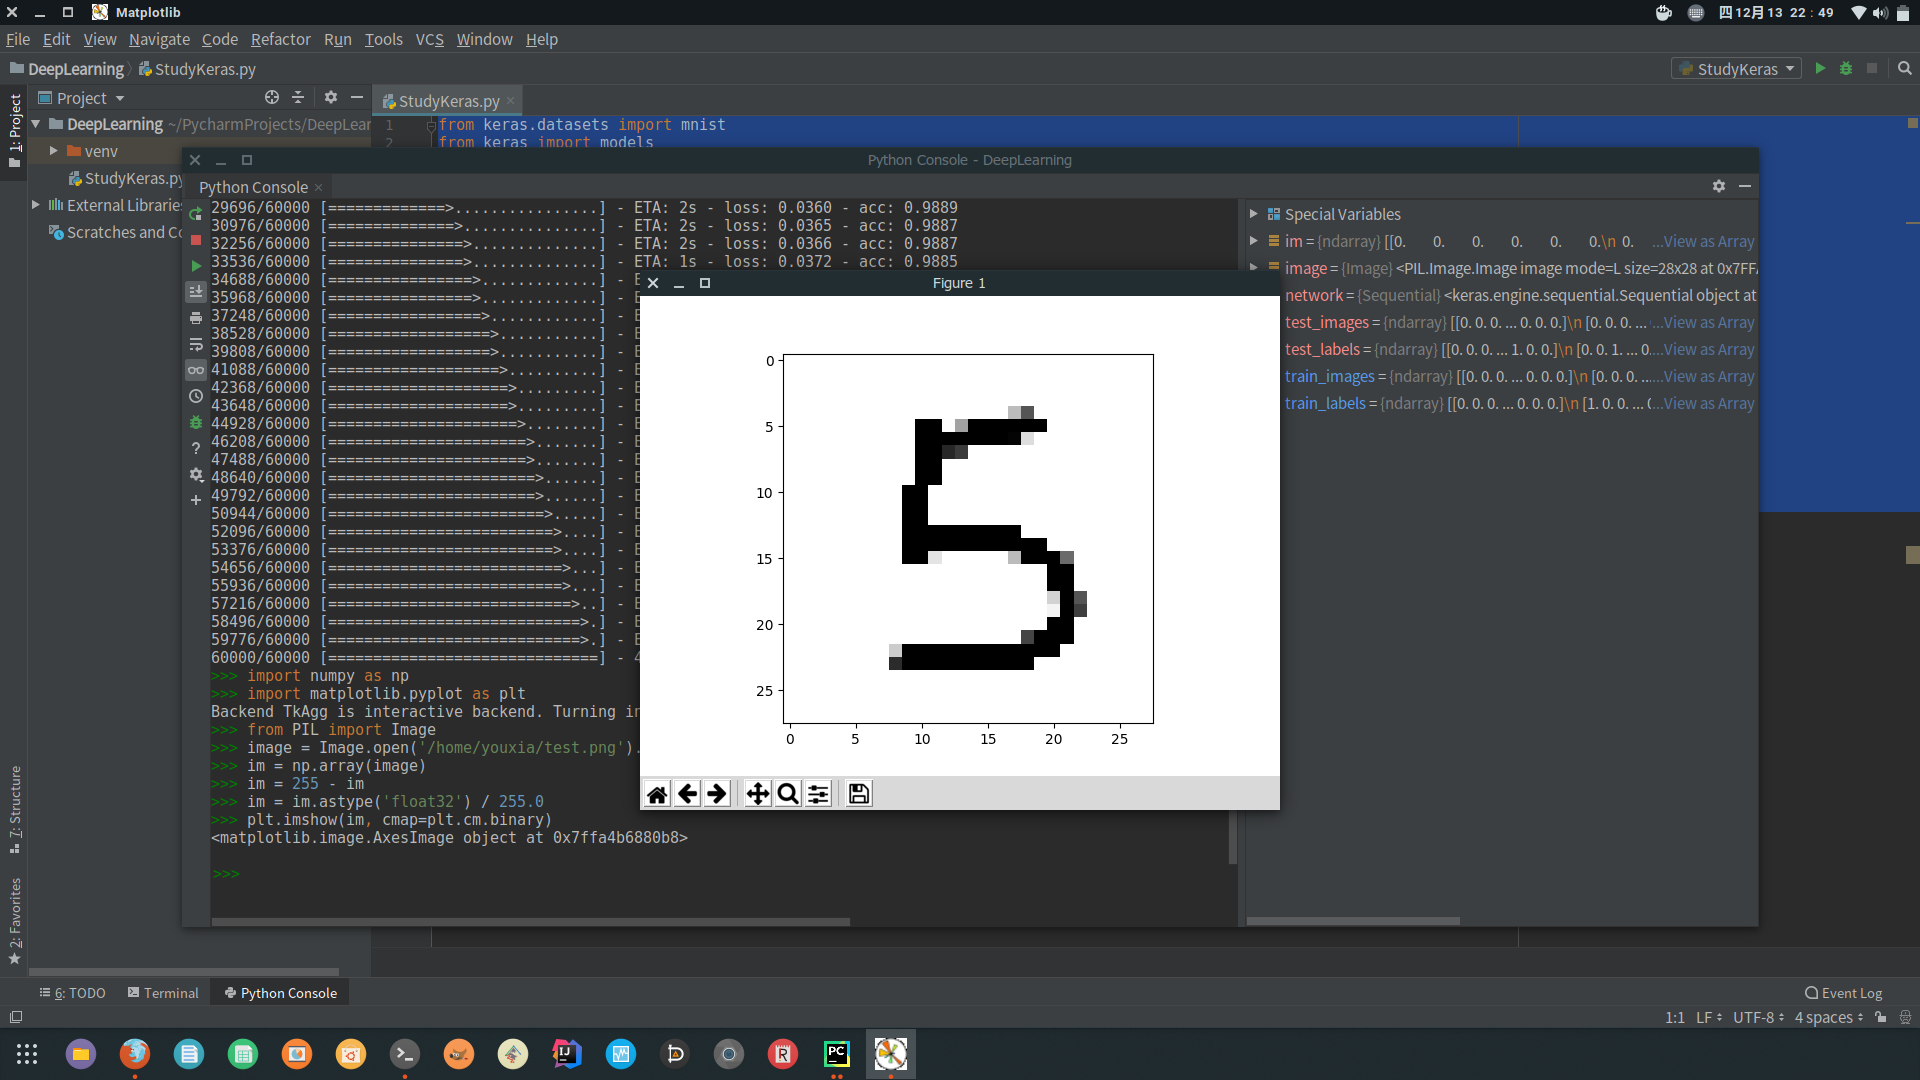Save the figure with the floppy icon
Screen dimensions: 1920x1080
pos(859,794)
